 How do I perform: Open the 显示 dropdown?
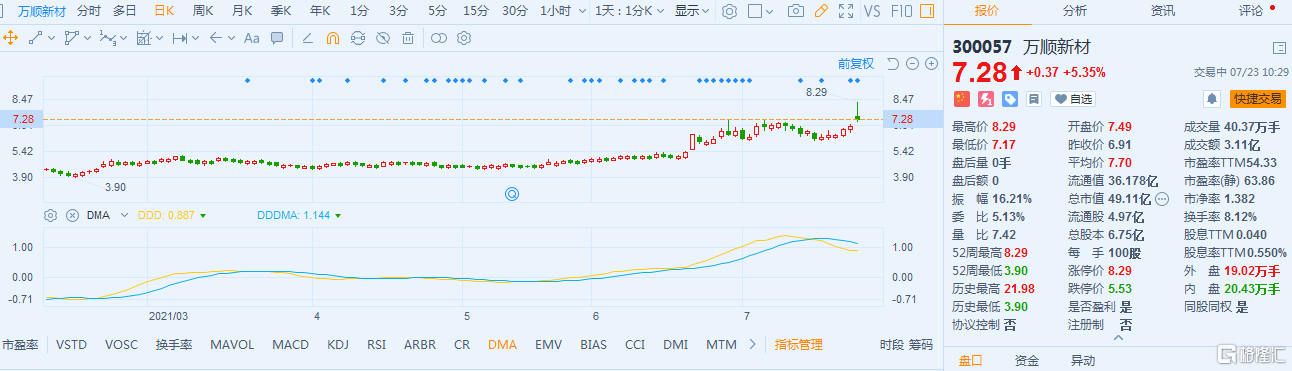pyautogui.click(x=691, y=11)
